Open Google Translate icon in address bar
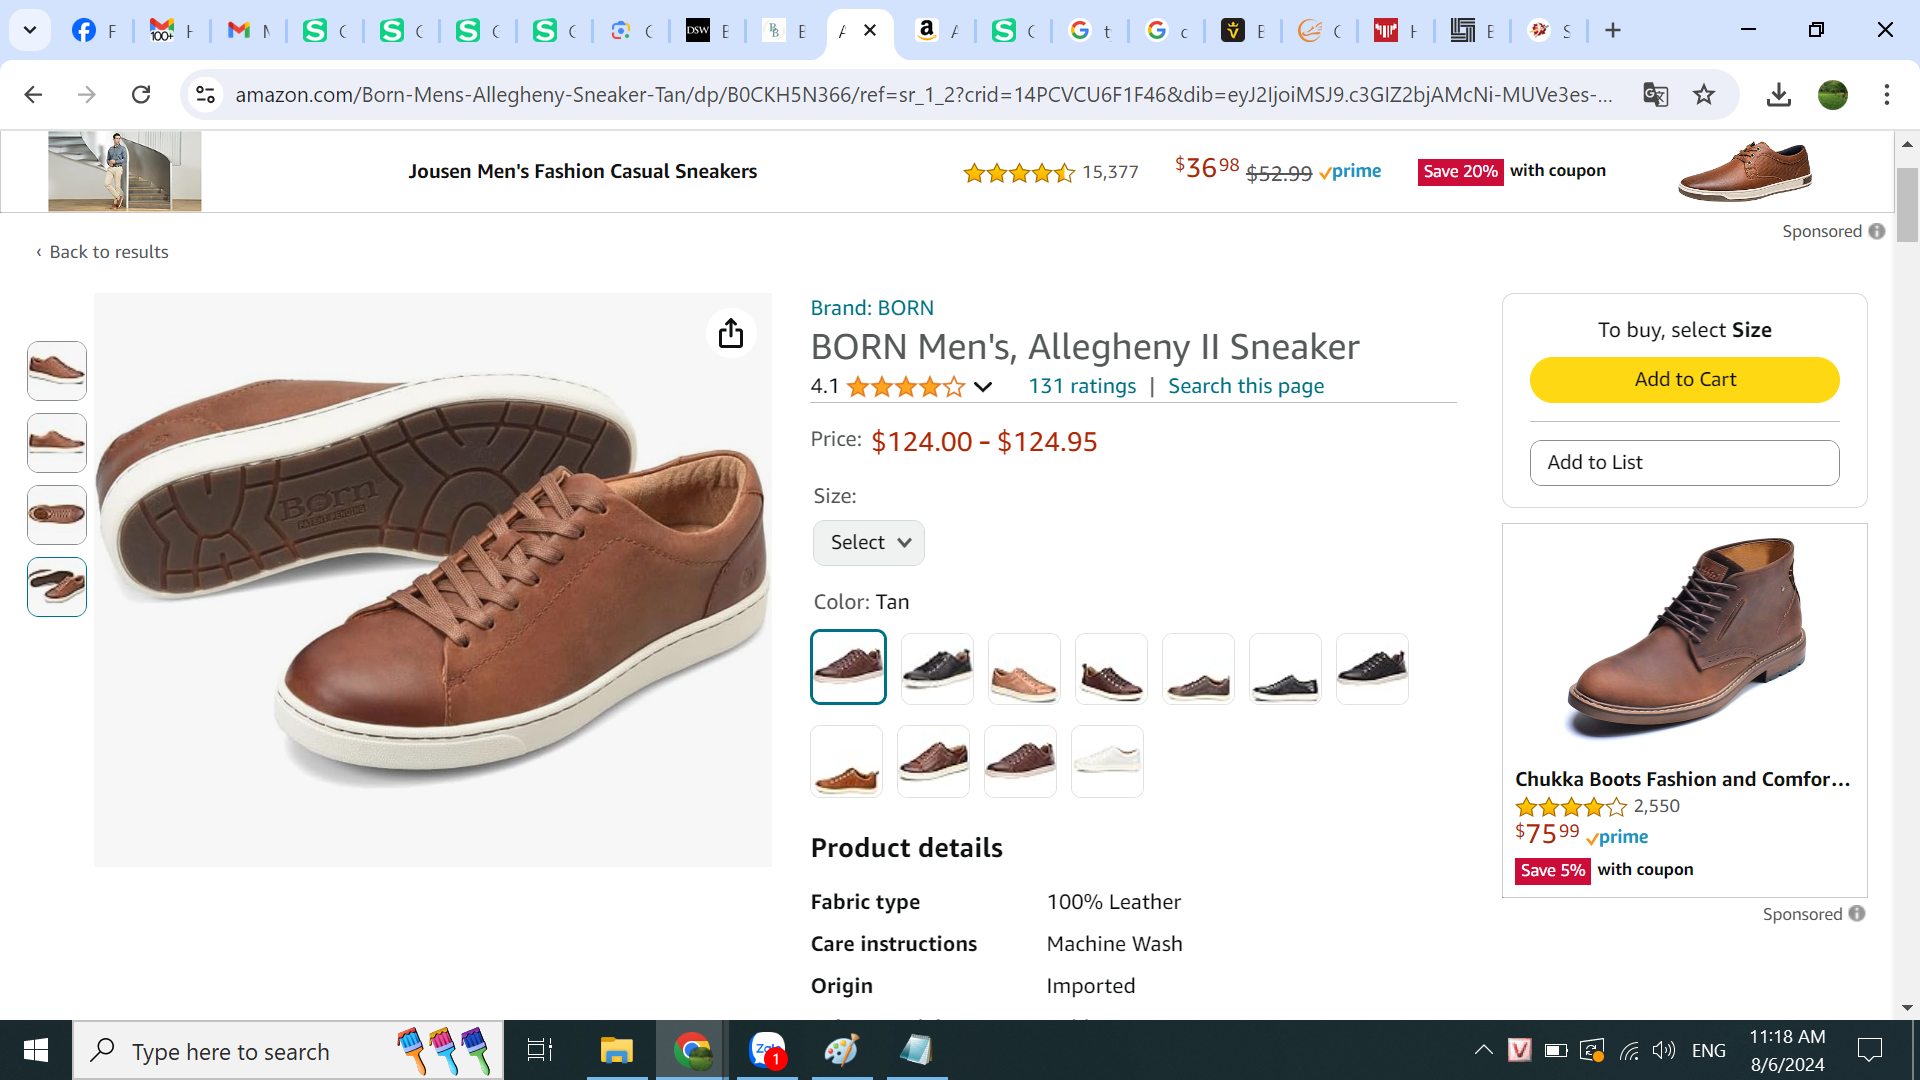This screenshot has height=1080, width=1920. 1655,95
